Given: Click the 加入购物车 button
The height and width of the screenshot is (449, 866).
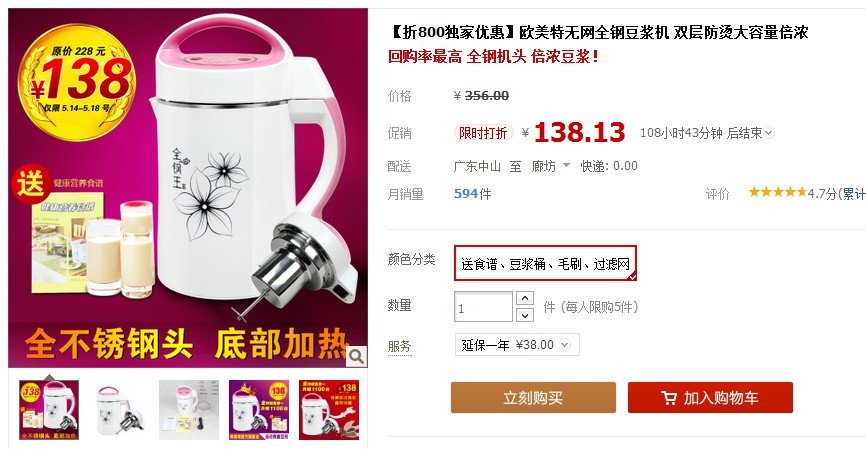Looking at the screenshot, I should pos(710,398).
